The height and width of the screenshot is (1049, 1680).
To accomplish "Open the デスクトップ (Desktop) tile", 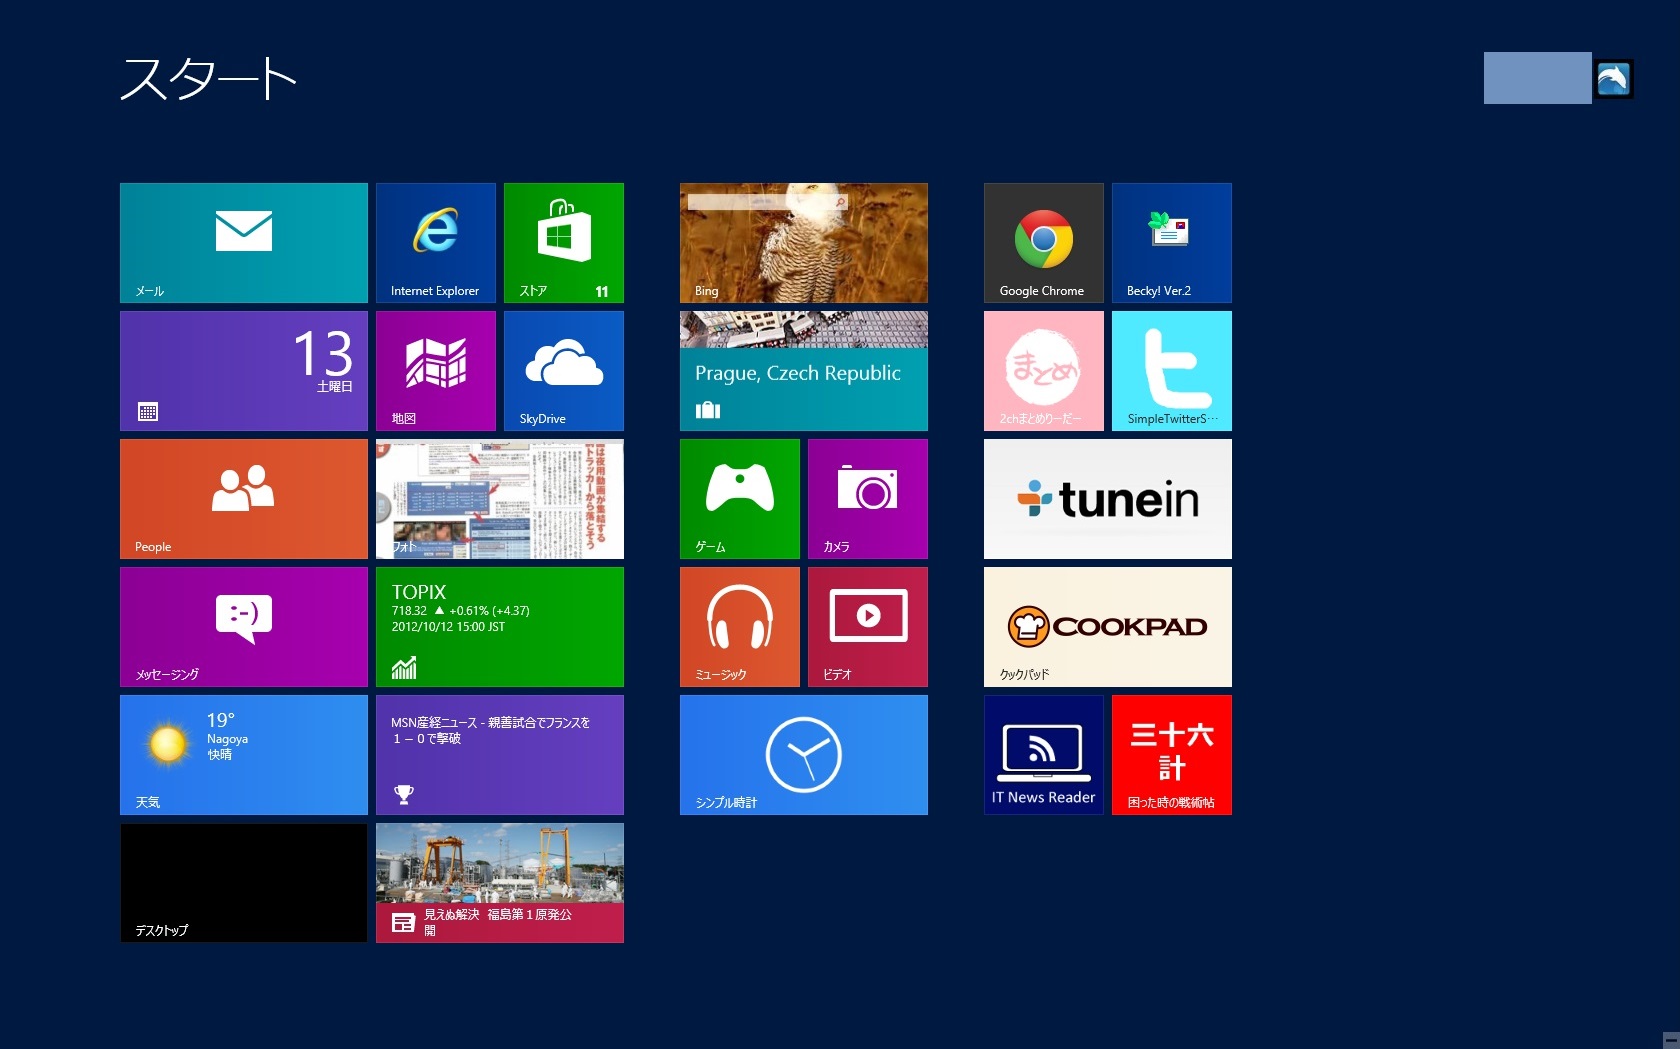I will point(244,883).
